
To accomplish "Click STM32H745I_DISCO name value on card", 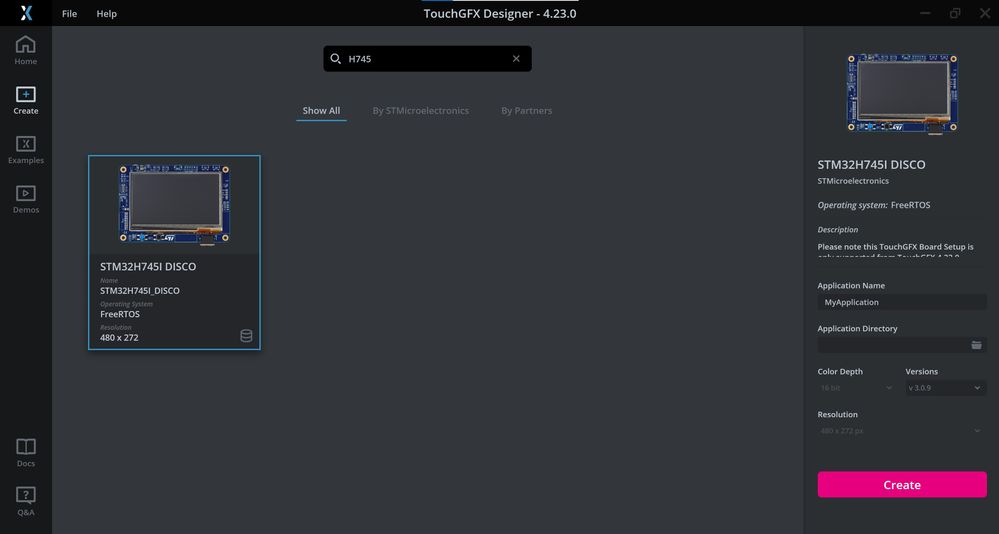I will pos(140,291).
